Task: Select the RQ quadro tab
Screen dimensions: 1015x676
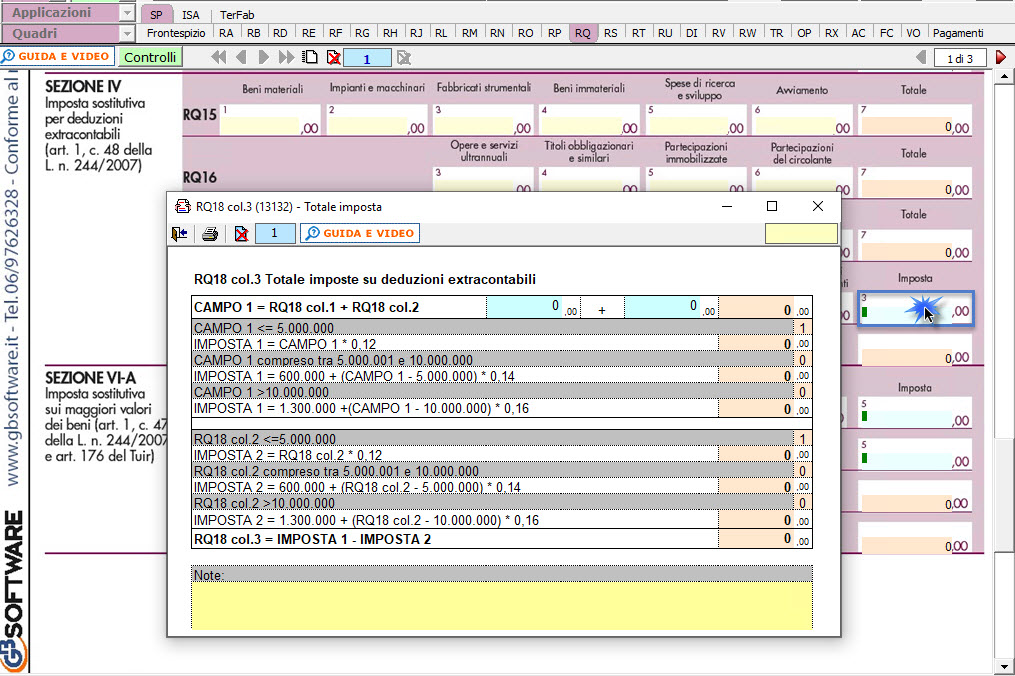Action: click(x=583, y=33)
